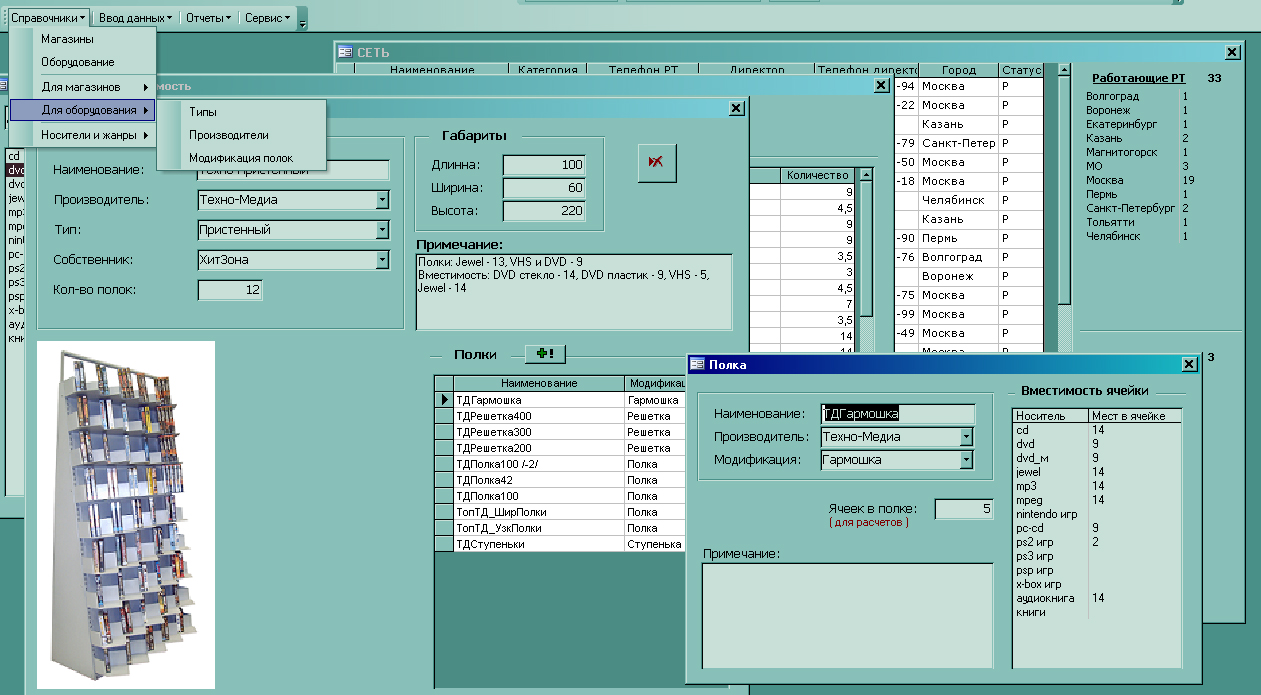
Task: Open the Собственник dropdown showing ХитЗона
Action: [381, 260]
